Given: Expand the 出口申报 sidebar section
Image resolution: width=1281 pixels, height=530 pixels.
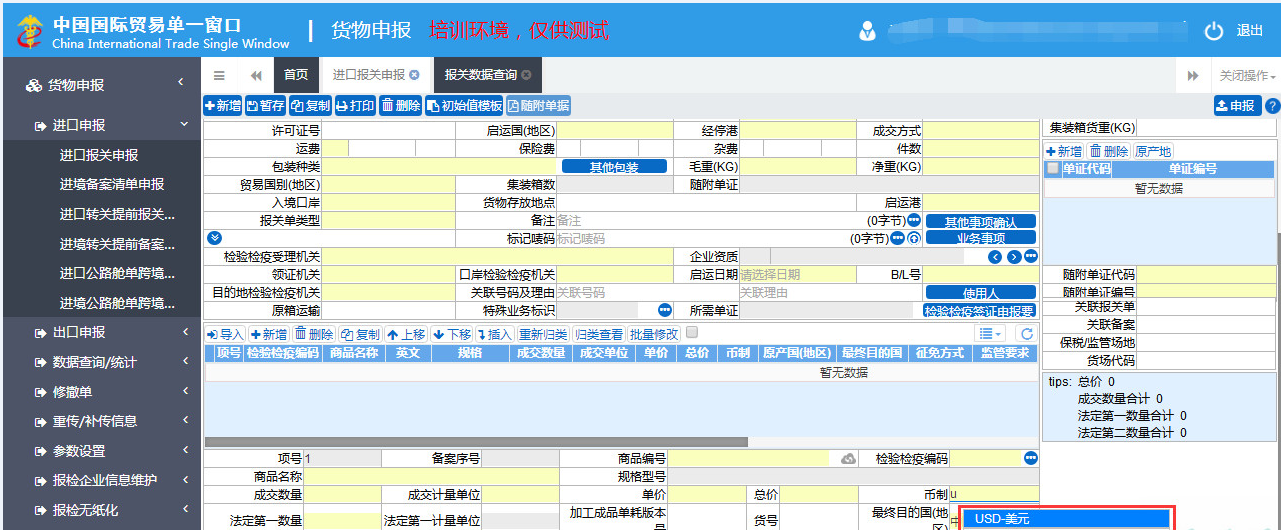Looking at the screenshot, I should [x=100, y=332].
